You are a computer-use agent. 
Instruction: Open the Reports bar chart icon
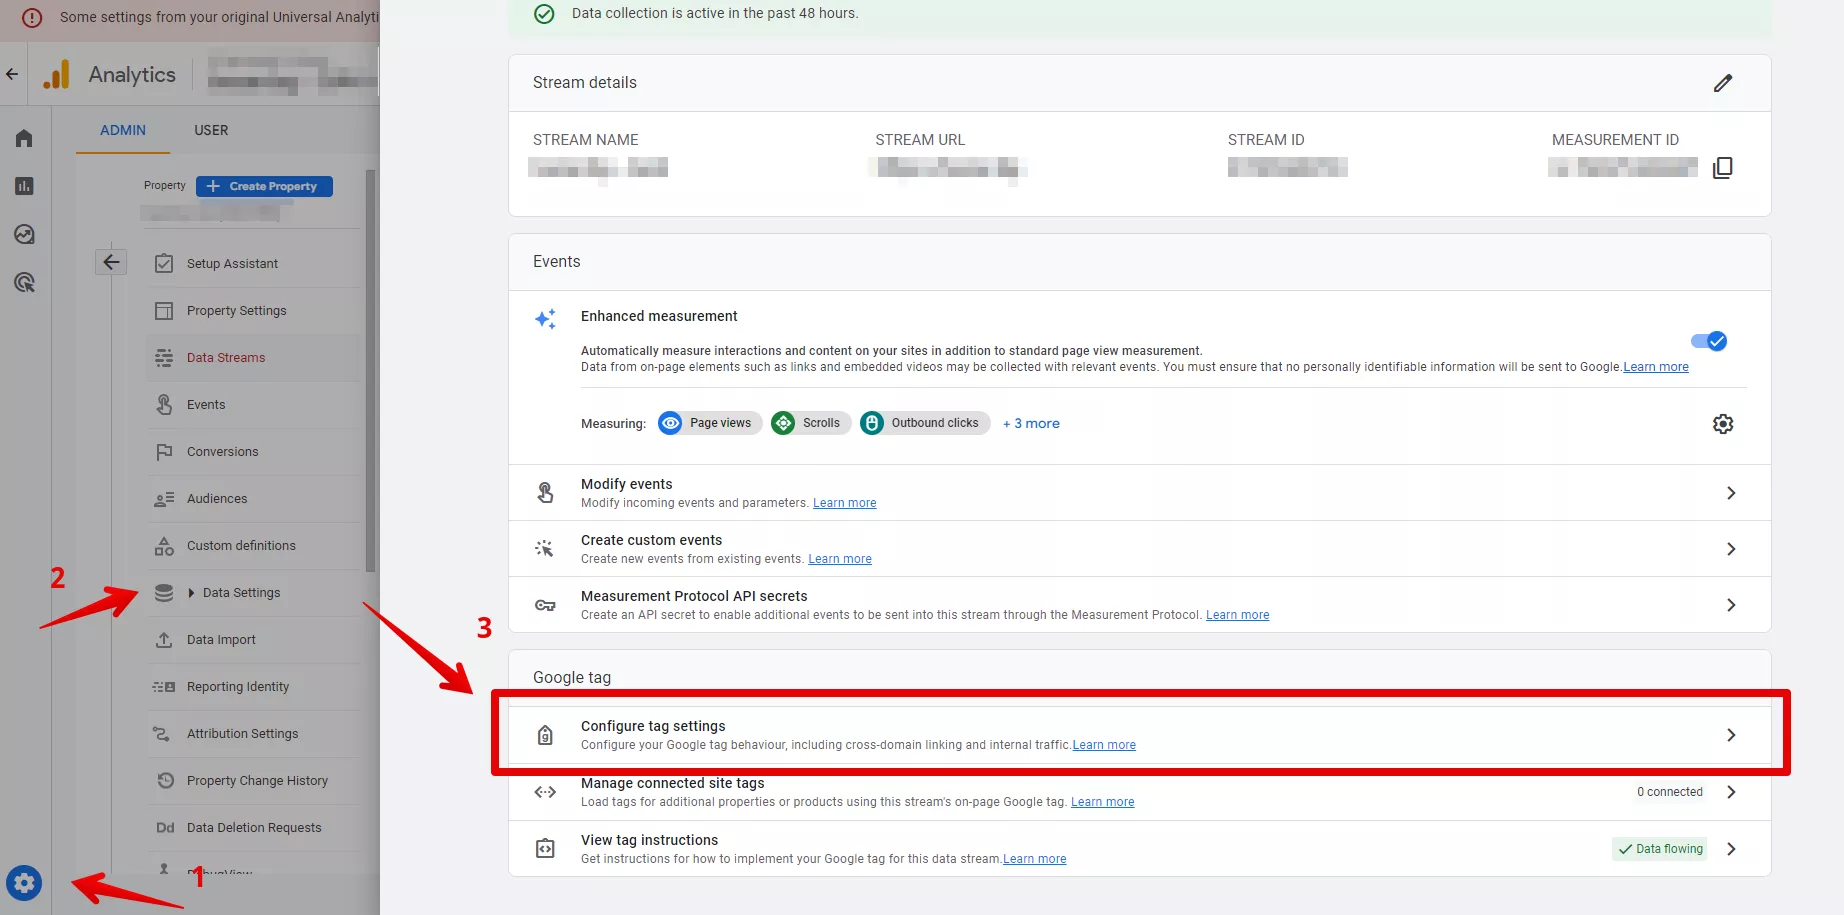24,186
